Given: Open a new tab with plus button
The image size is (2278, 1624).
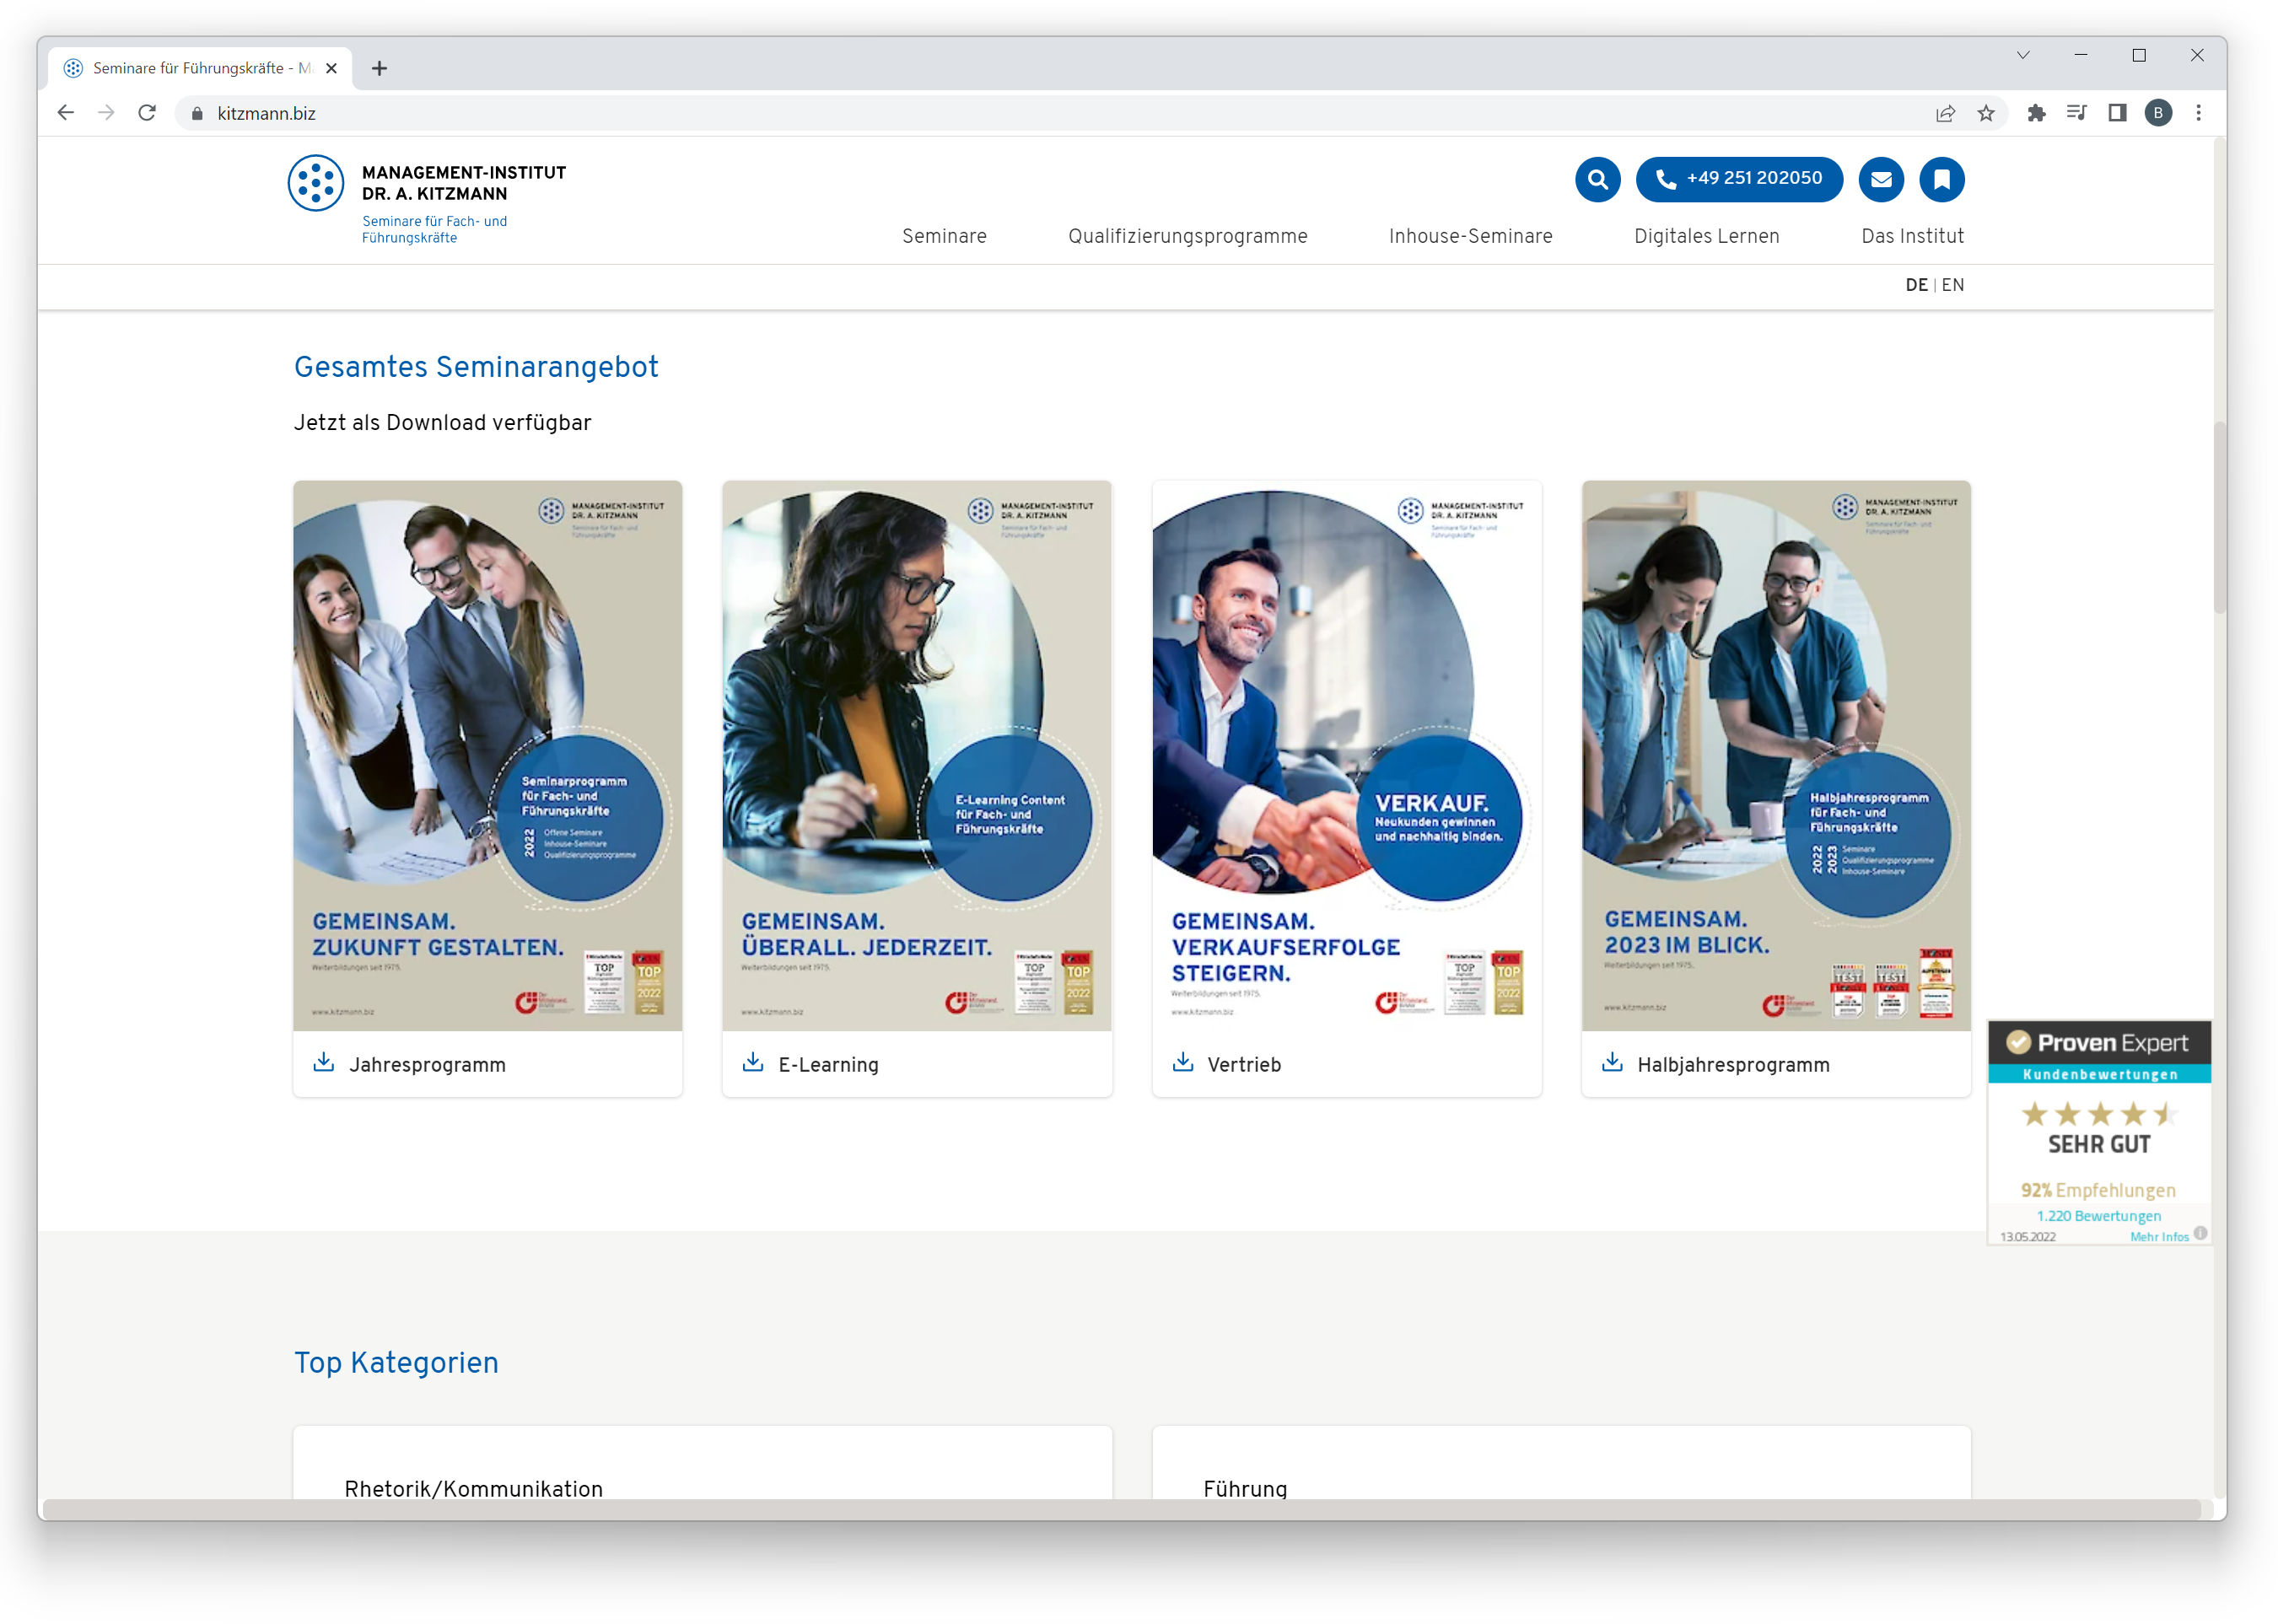Looking at the screenshot, I should 379,68.
